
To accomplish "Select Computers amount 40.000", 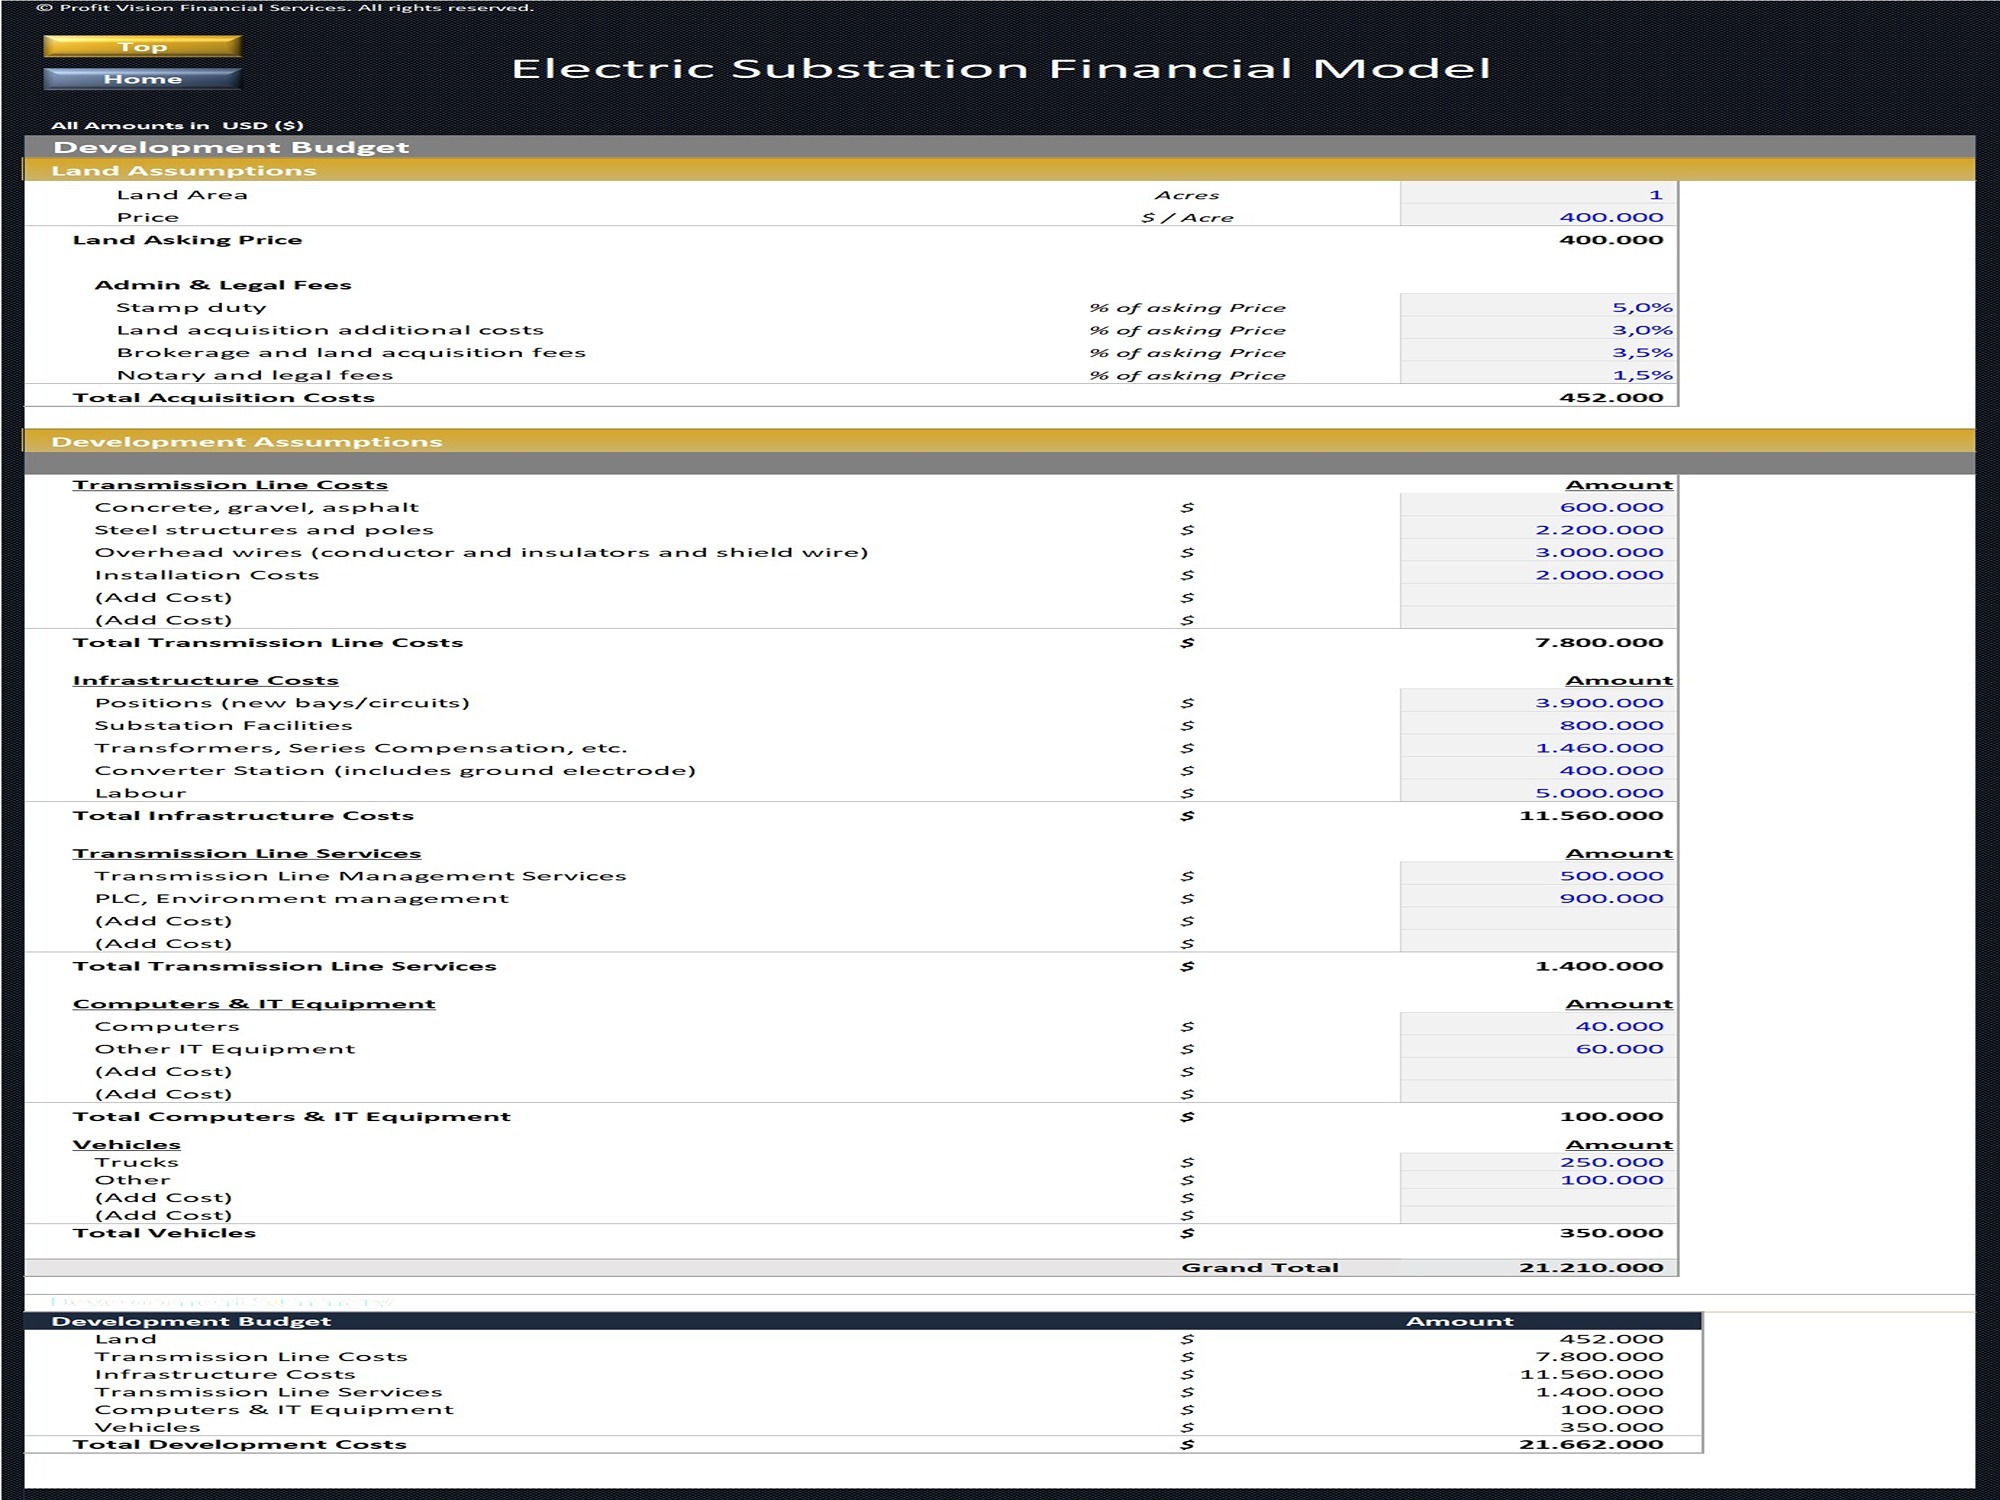I will [x=1538, y=1026].
